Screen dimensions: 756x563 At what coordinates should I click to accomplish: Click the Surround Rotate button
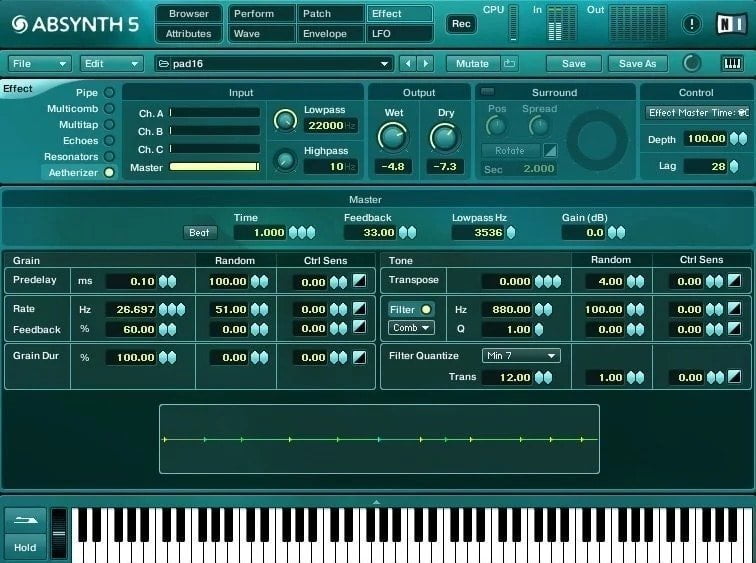(x=511, y=151)
